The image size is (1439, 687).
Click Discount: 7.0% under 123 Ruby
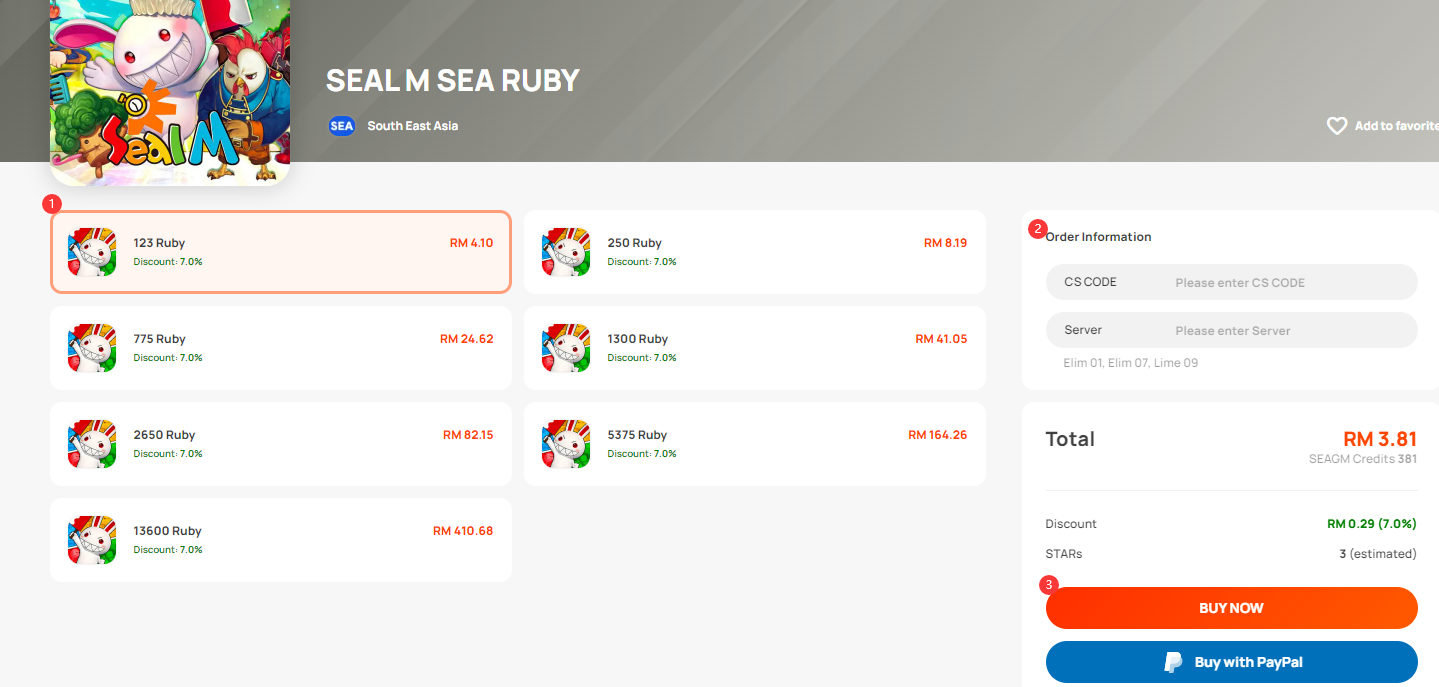168,262
